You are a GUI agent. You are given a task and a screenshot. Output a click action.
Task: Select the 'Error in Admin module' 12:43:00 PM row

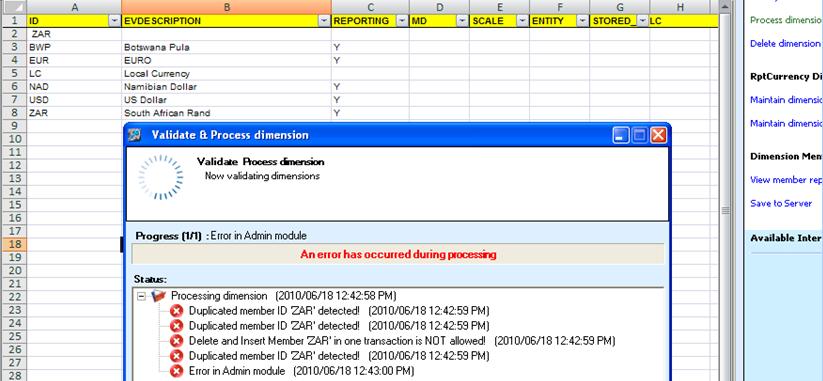[x=301, y=371]
